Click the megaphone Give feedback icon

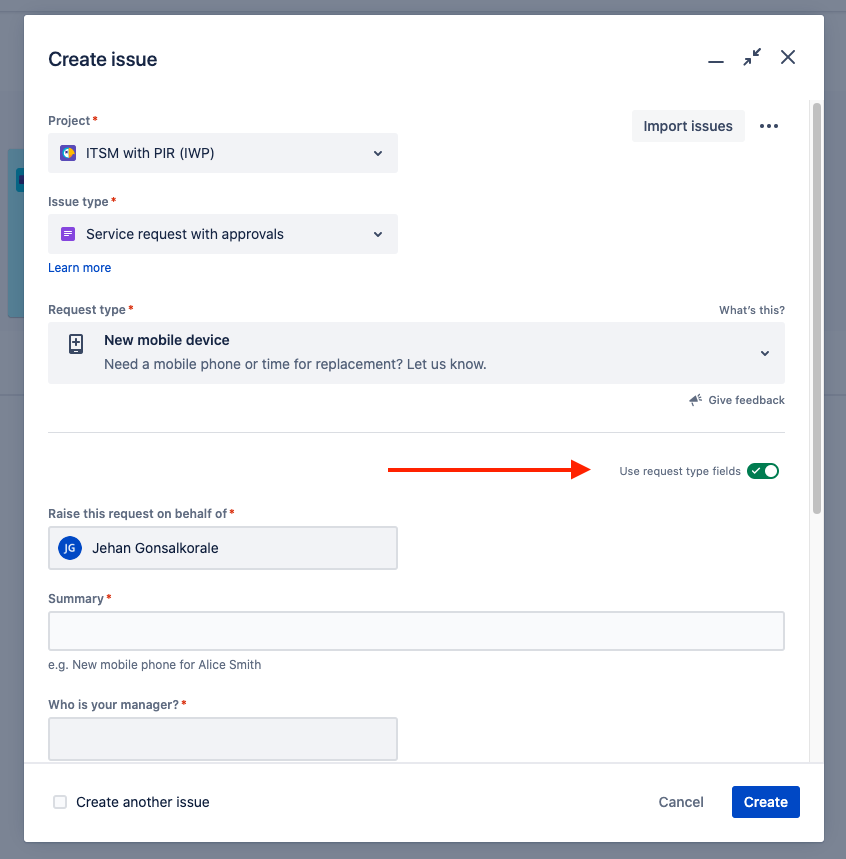coord(695,400)
